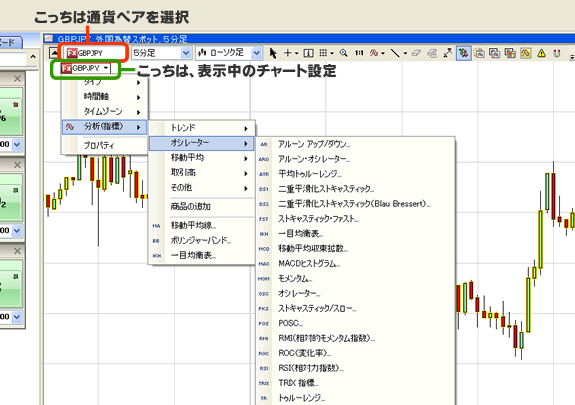Expand the トレンド indicator submenu
575x405 pixels.
click(201, 128)
